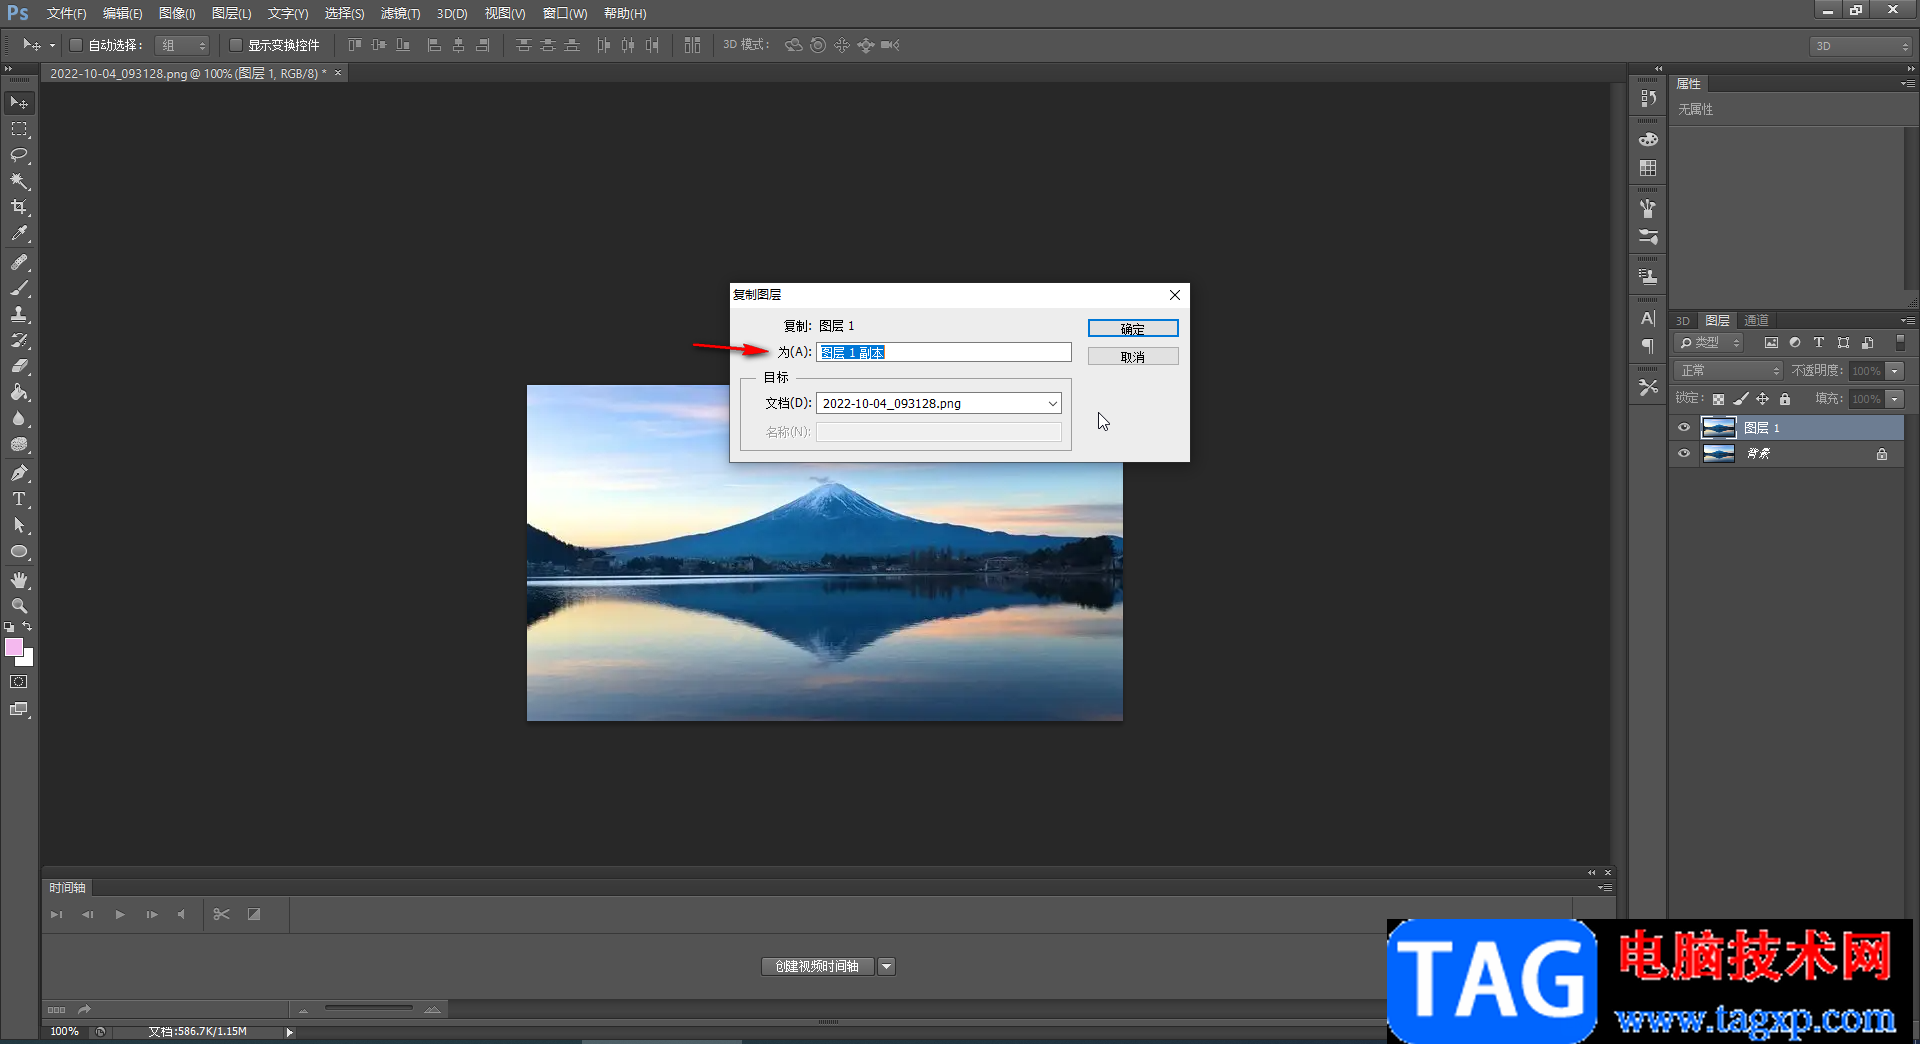Select the Path Selection tool

[x=19, y=525]
